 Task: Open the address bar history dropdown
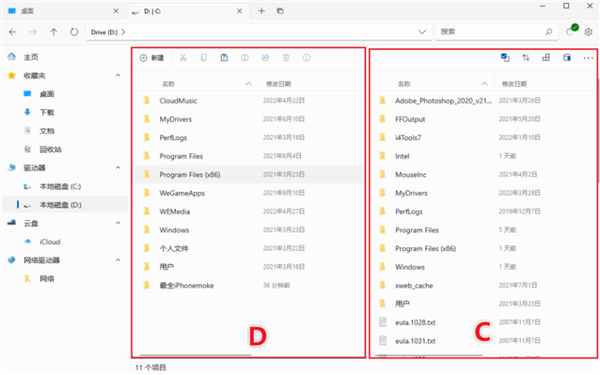pos(422,32)
